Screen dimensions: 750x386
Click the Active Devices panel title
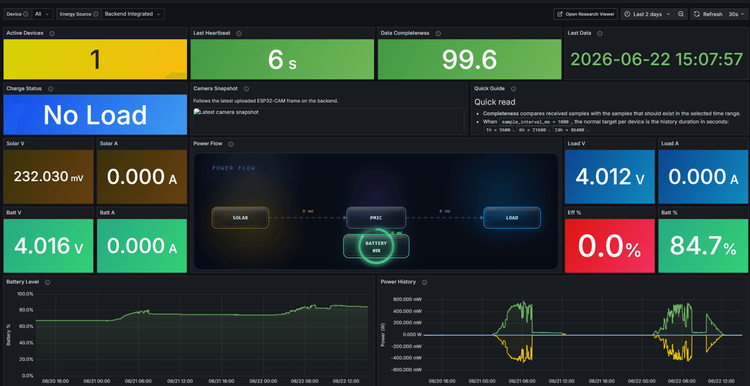(x=25, y=33)
